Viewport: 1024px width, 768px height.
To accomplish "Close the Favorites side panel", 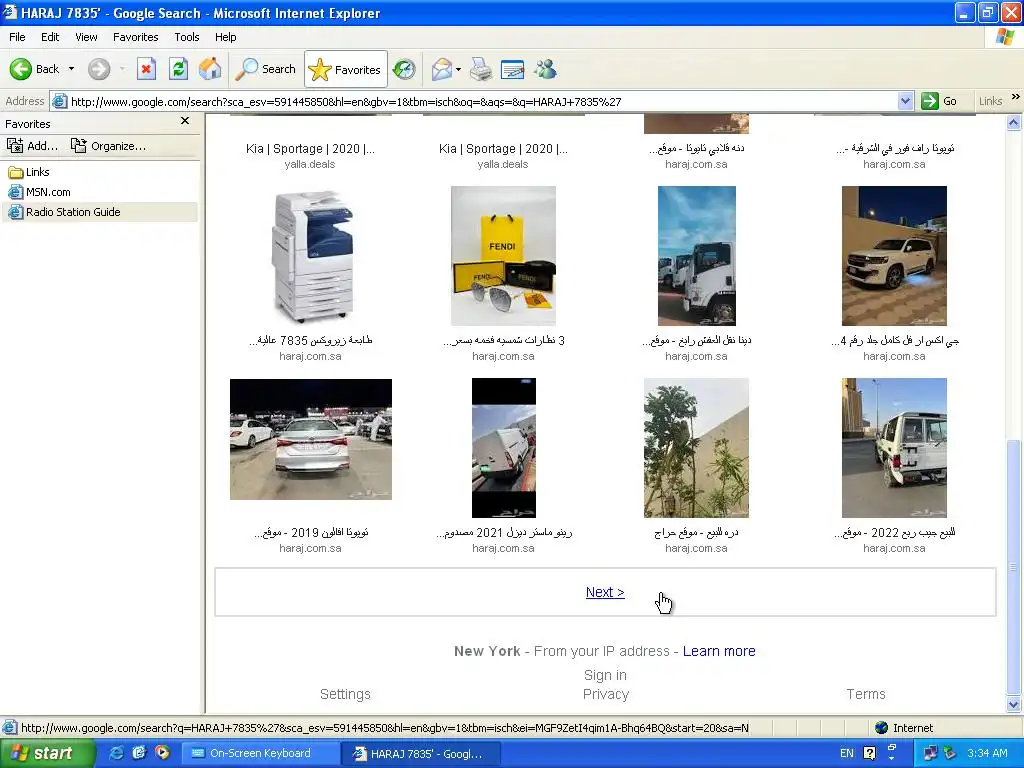I will pos(185,121).
